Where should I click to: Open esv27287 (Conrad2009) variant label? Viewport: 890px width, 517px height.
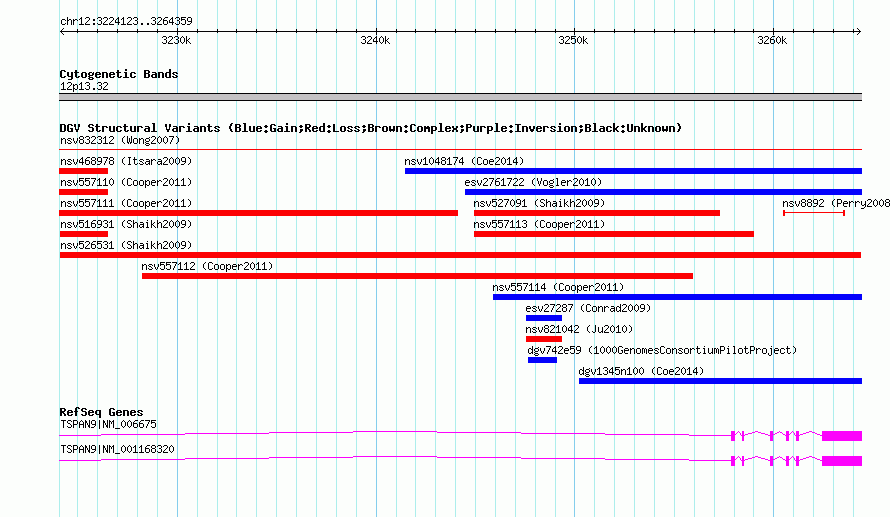click(x=588, y=308)
